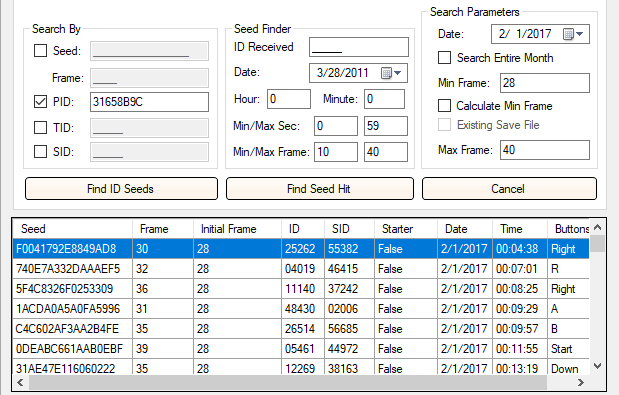This screenshot has width=619, height=395.
Task: Click the Find ID Seeds button
Action: (121, 189)
